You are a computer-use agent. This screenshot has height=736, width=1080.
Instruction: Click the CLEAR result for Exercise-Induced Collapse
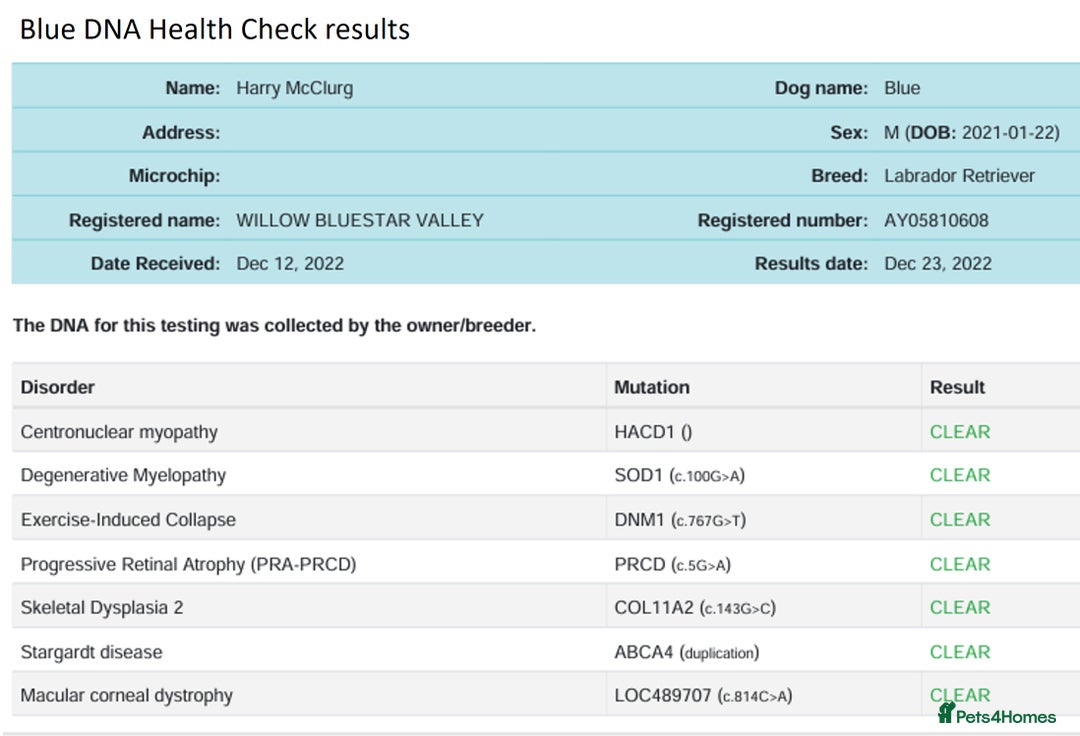pyautogui.click(x=960, y=520)
